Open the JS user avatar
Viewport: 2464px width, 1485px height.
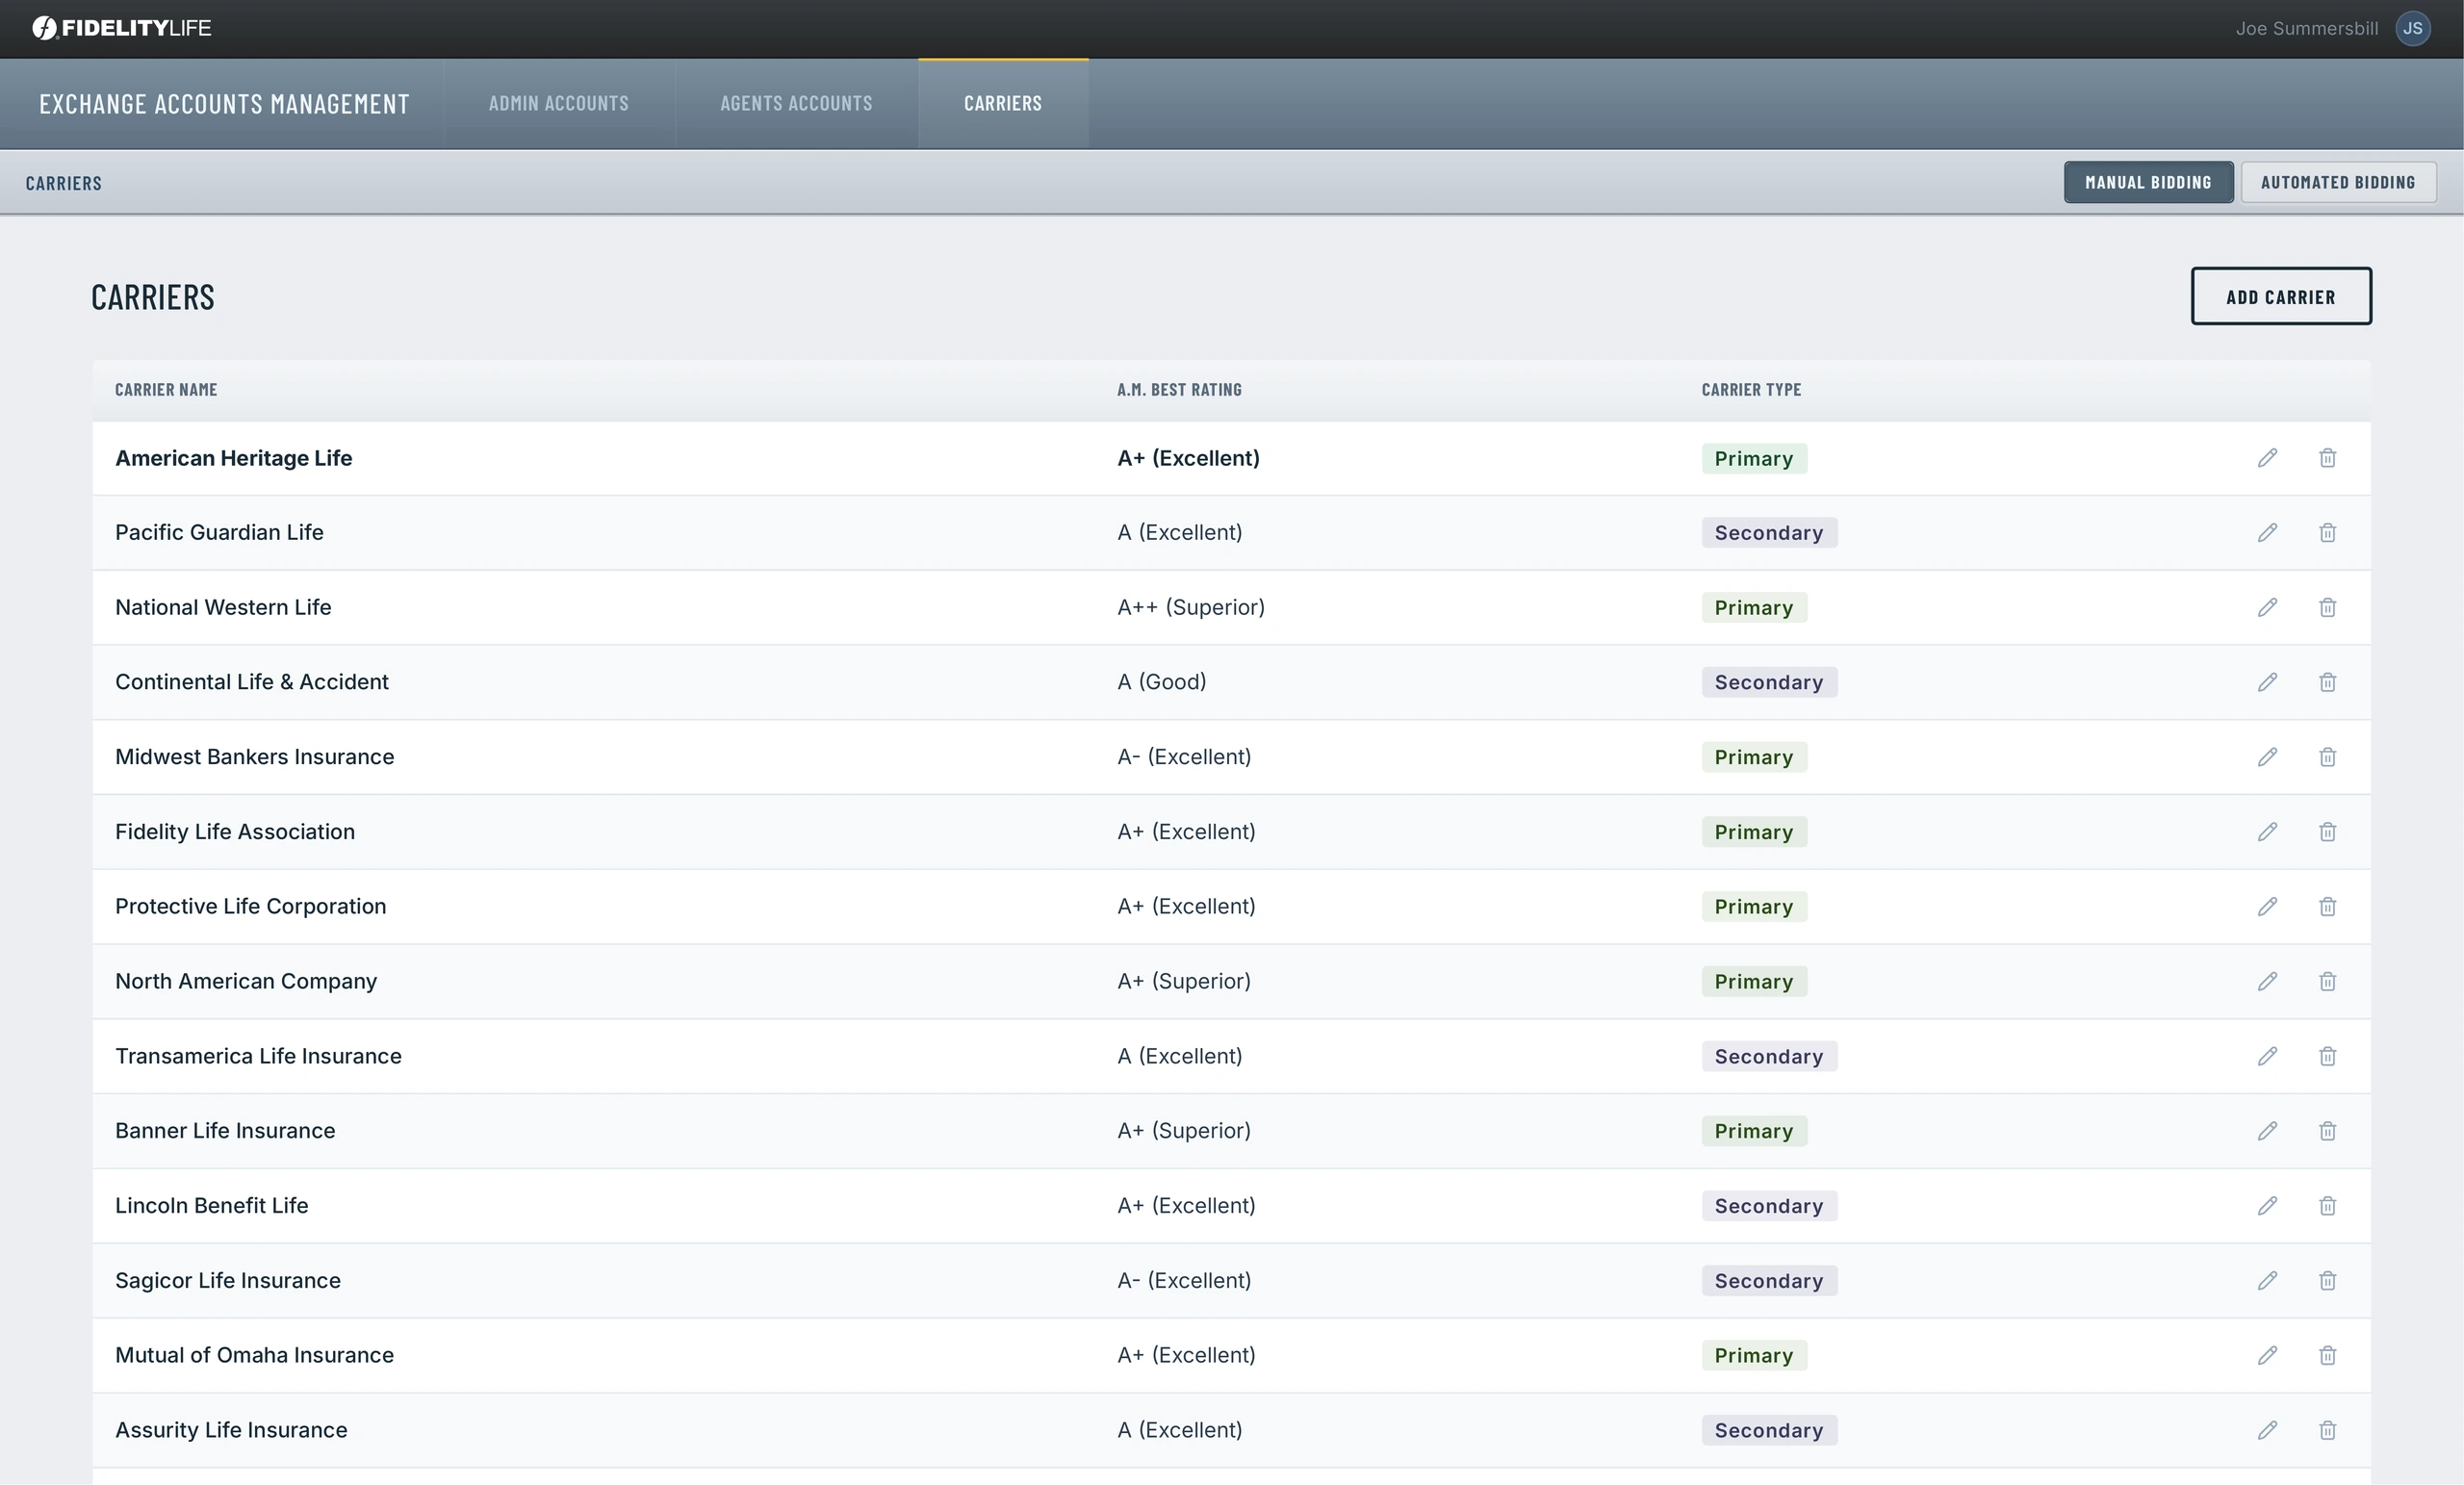pyautogui.click(x=2412, y=28)
